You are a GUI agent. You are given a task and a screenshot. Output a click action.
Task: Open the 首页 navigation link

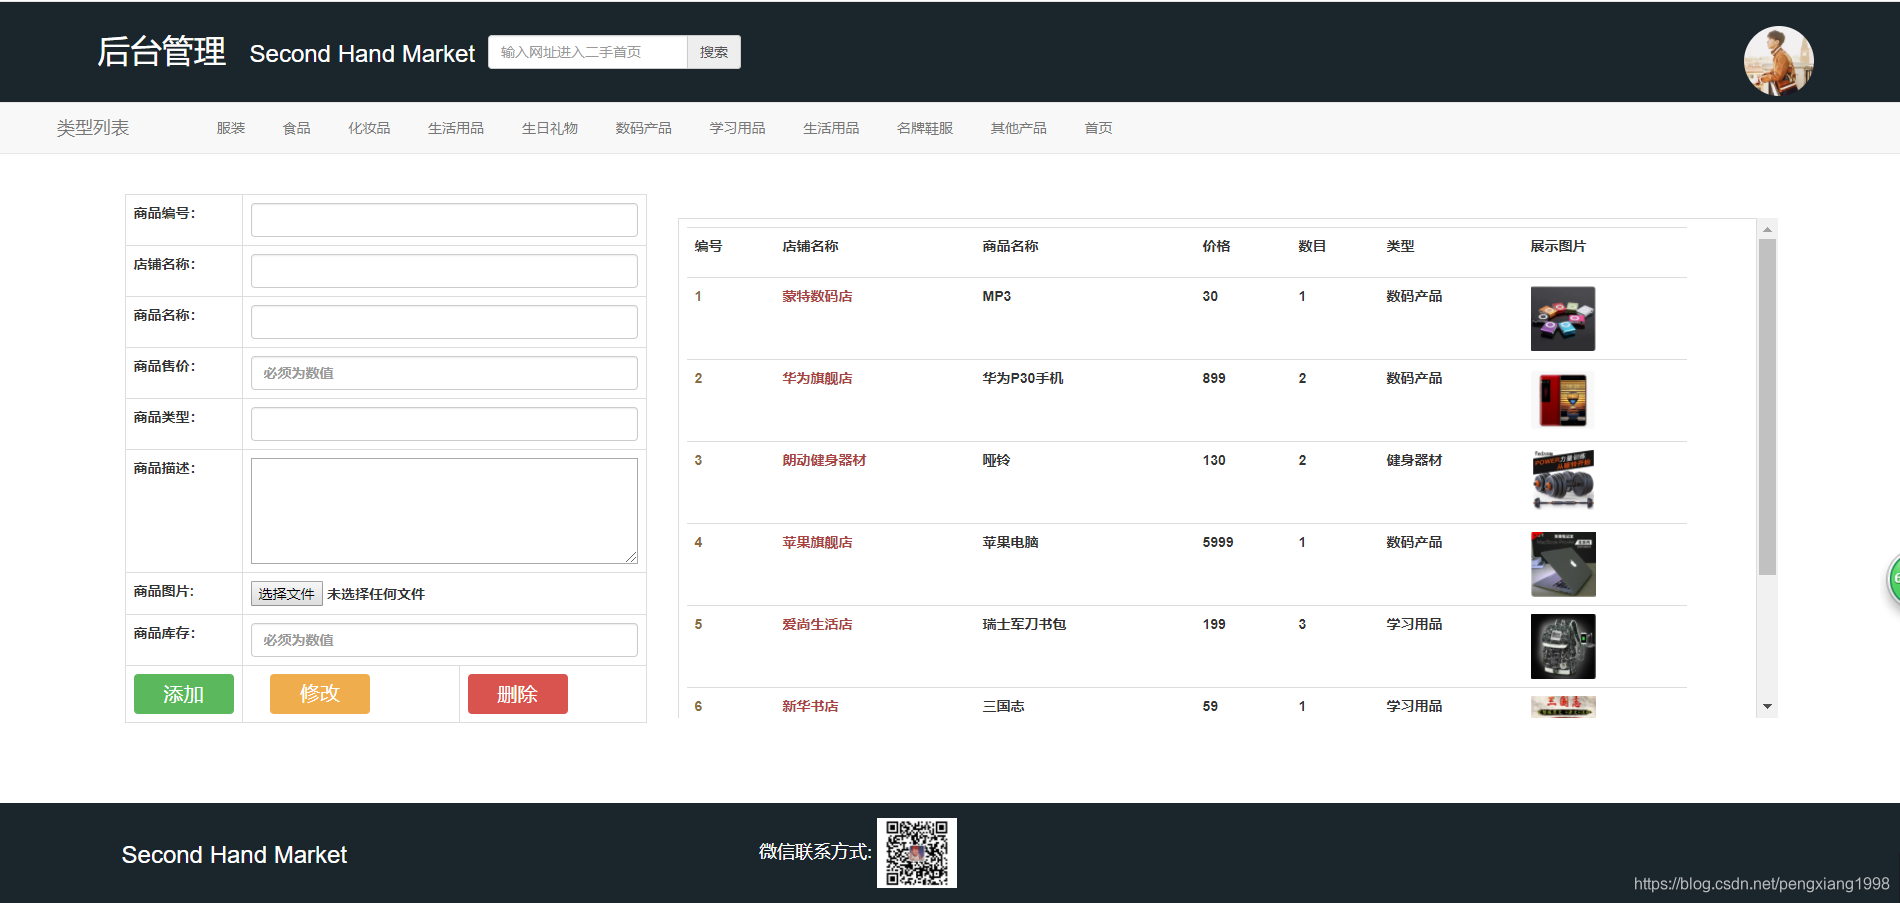[1096, 127]
